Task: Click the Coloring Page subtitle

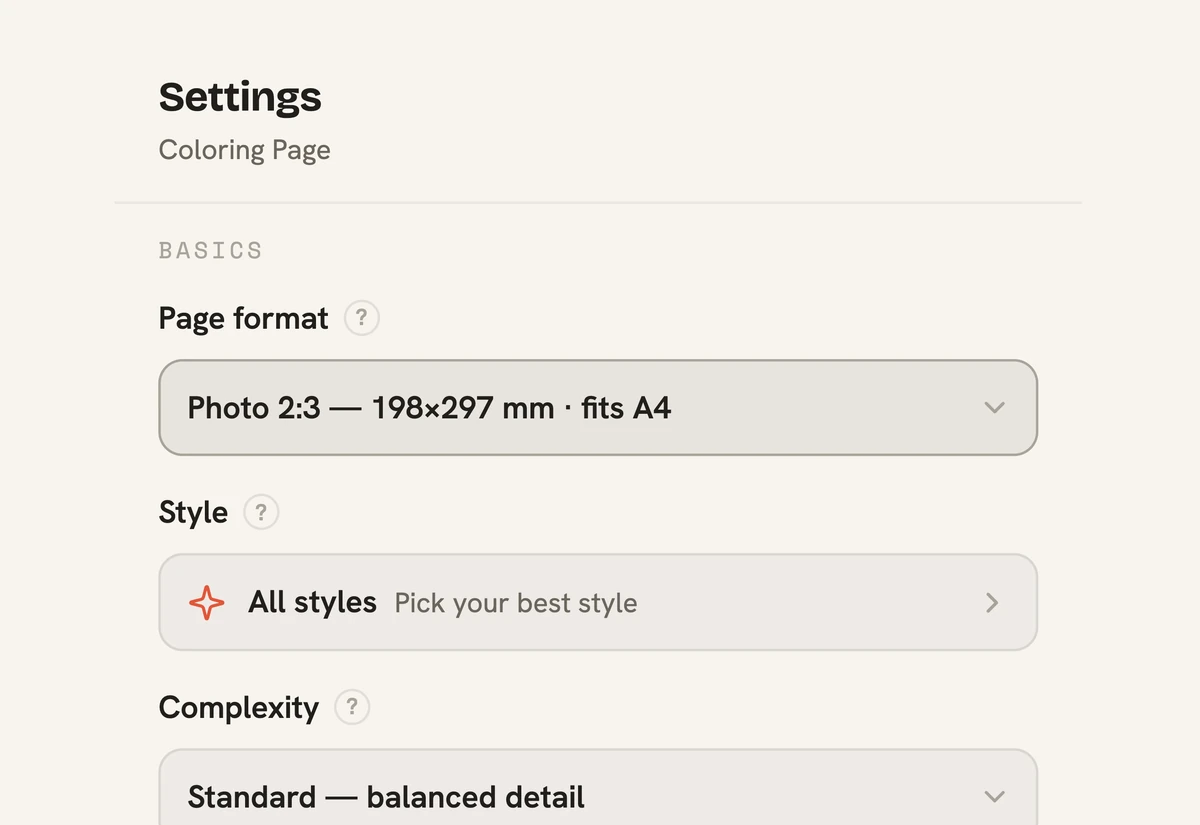Action: coord(244,150)
